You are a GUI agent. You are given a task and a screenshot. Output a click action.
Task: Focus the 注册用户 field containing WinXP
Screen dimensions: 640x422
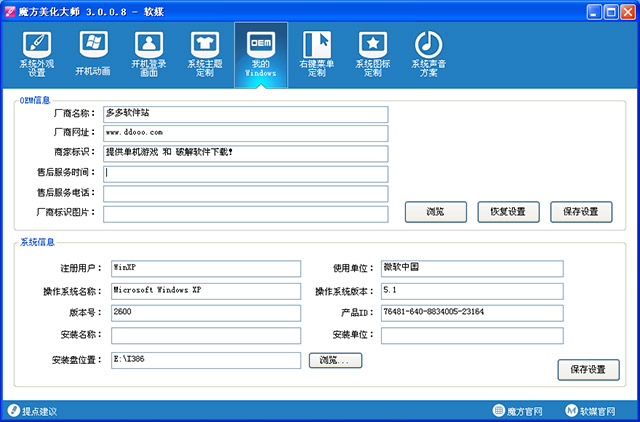click(206, 269)
